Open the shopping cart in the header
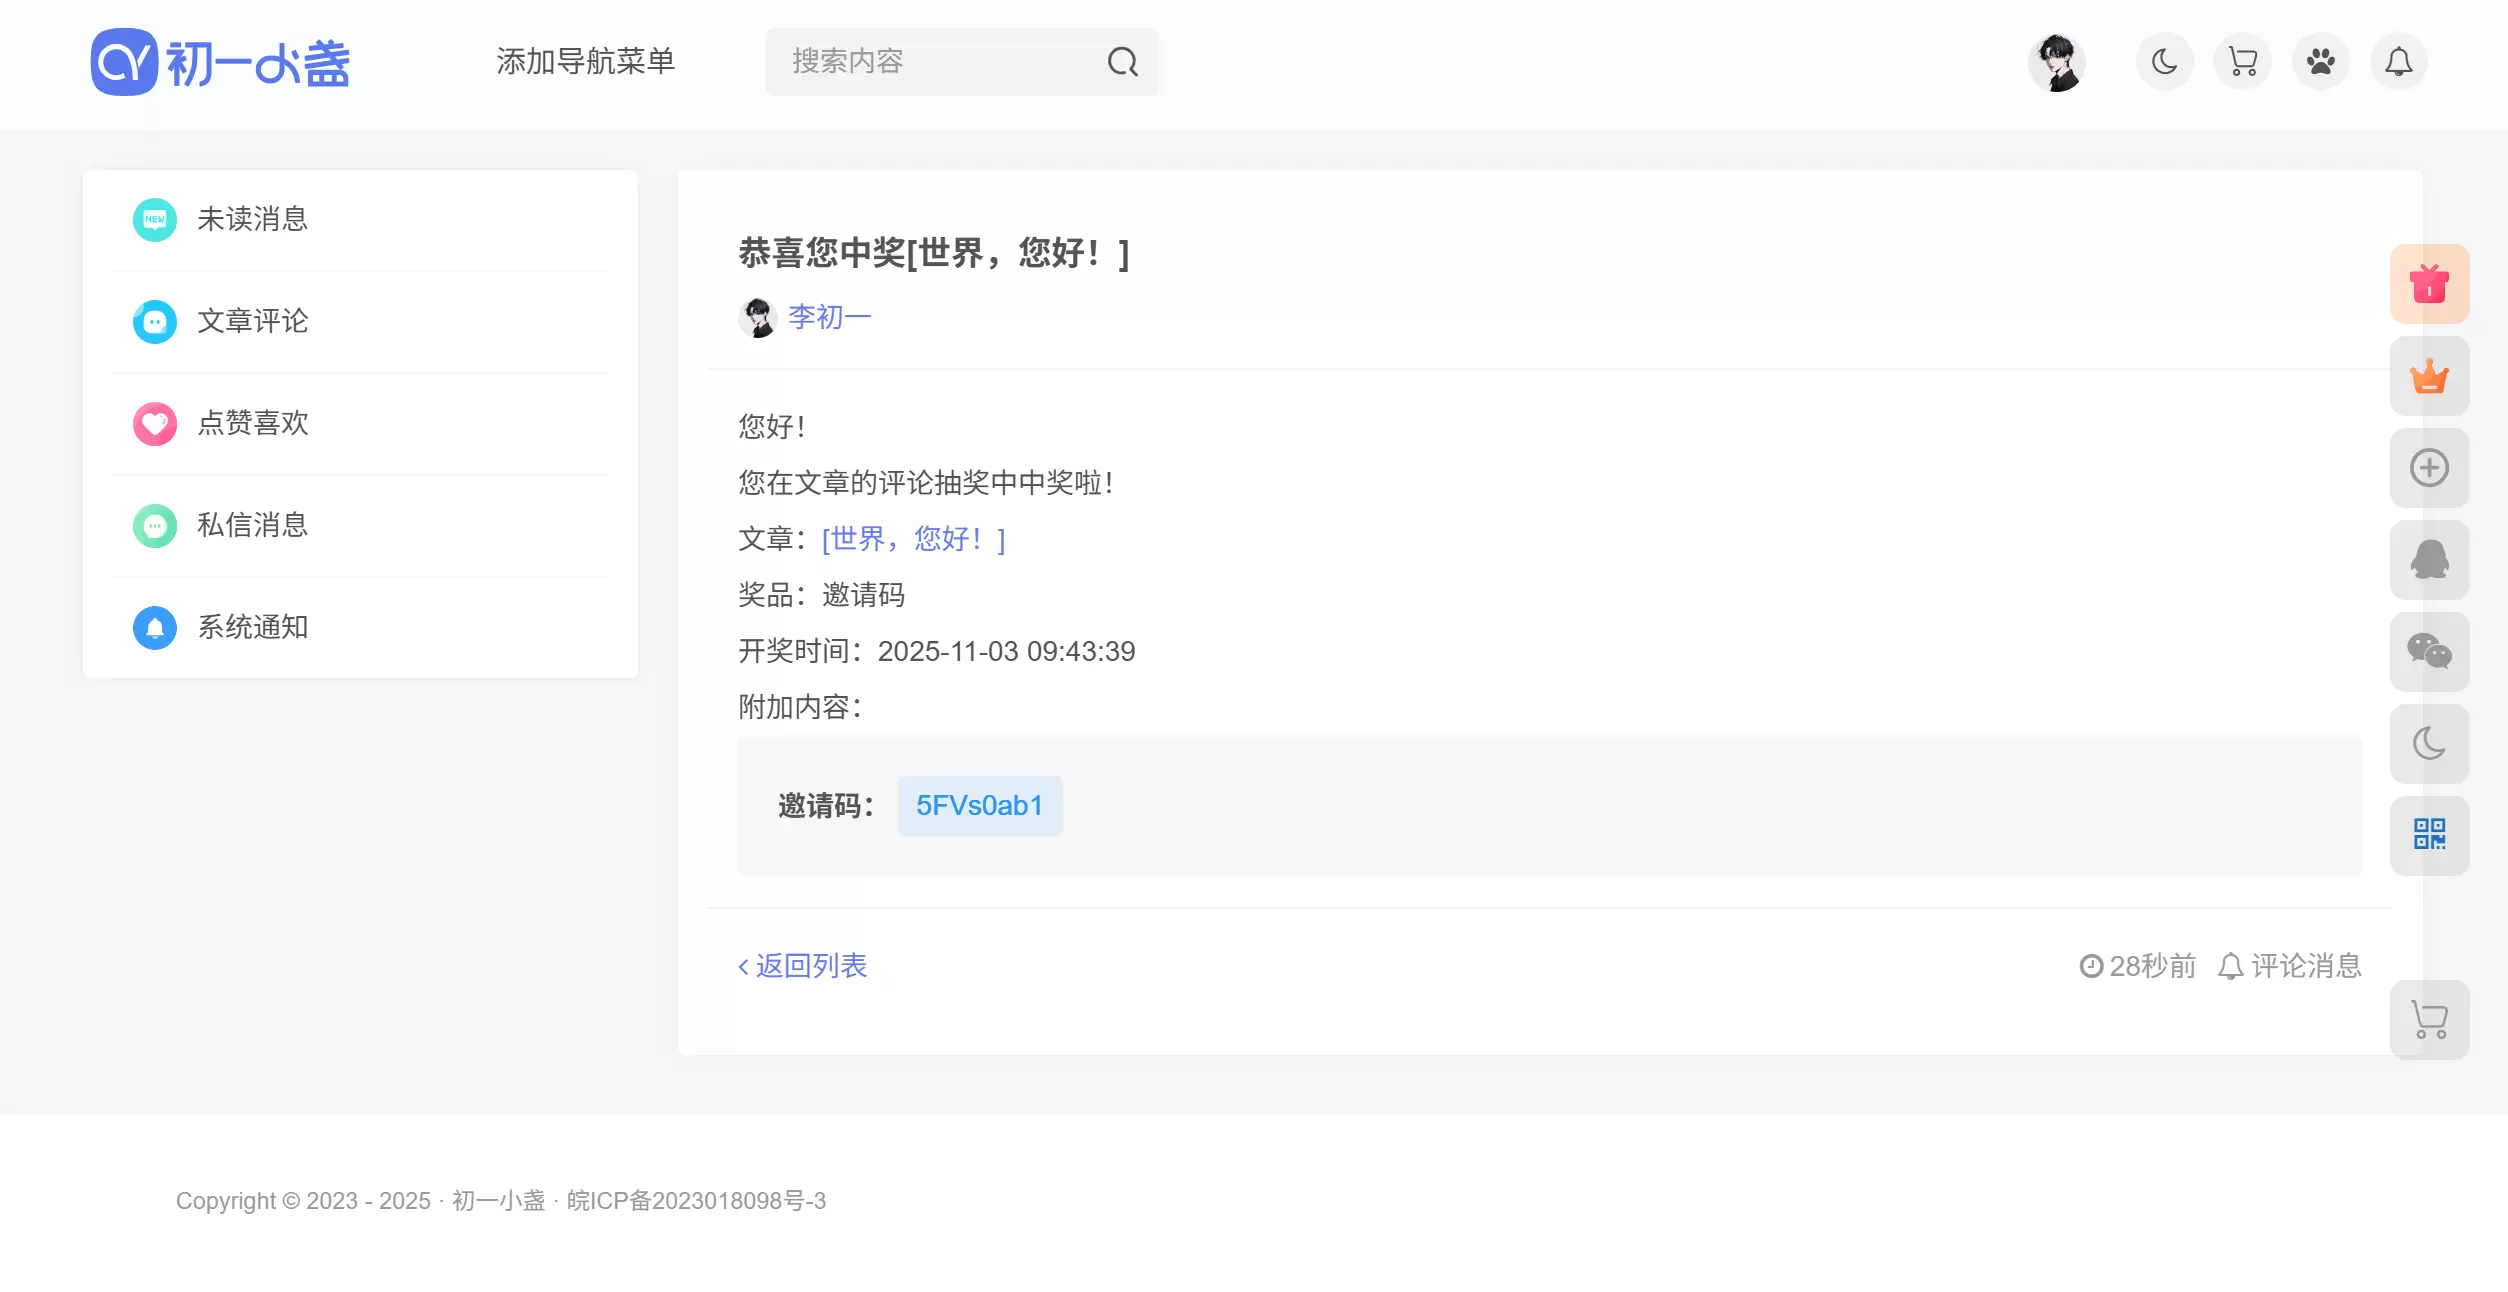Image resolution: width=2508 pixels, height=1292 pixels. [x=2242, y=62]
